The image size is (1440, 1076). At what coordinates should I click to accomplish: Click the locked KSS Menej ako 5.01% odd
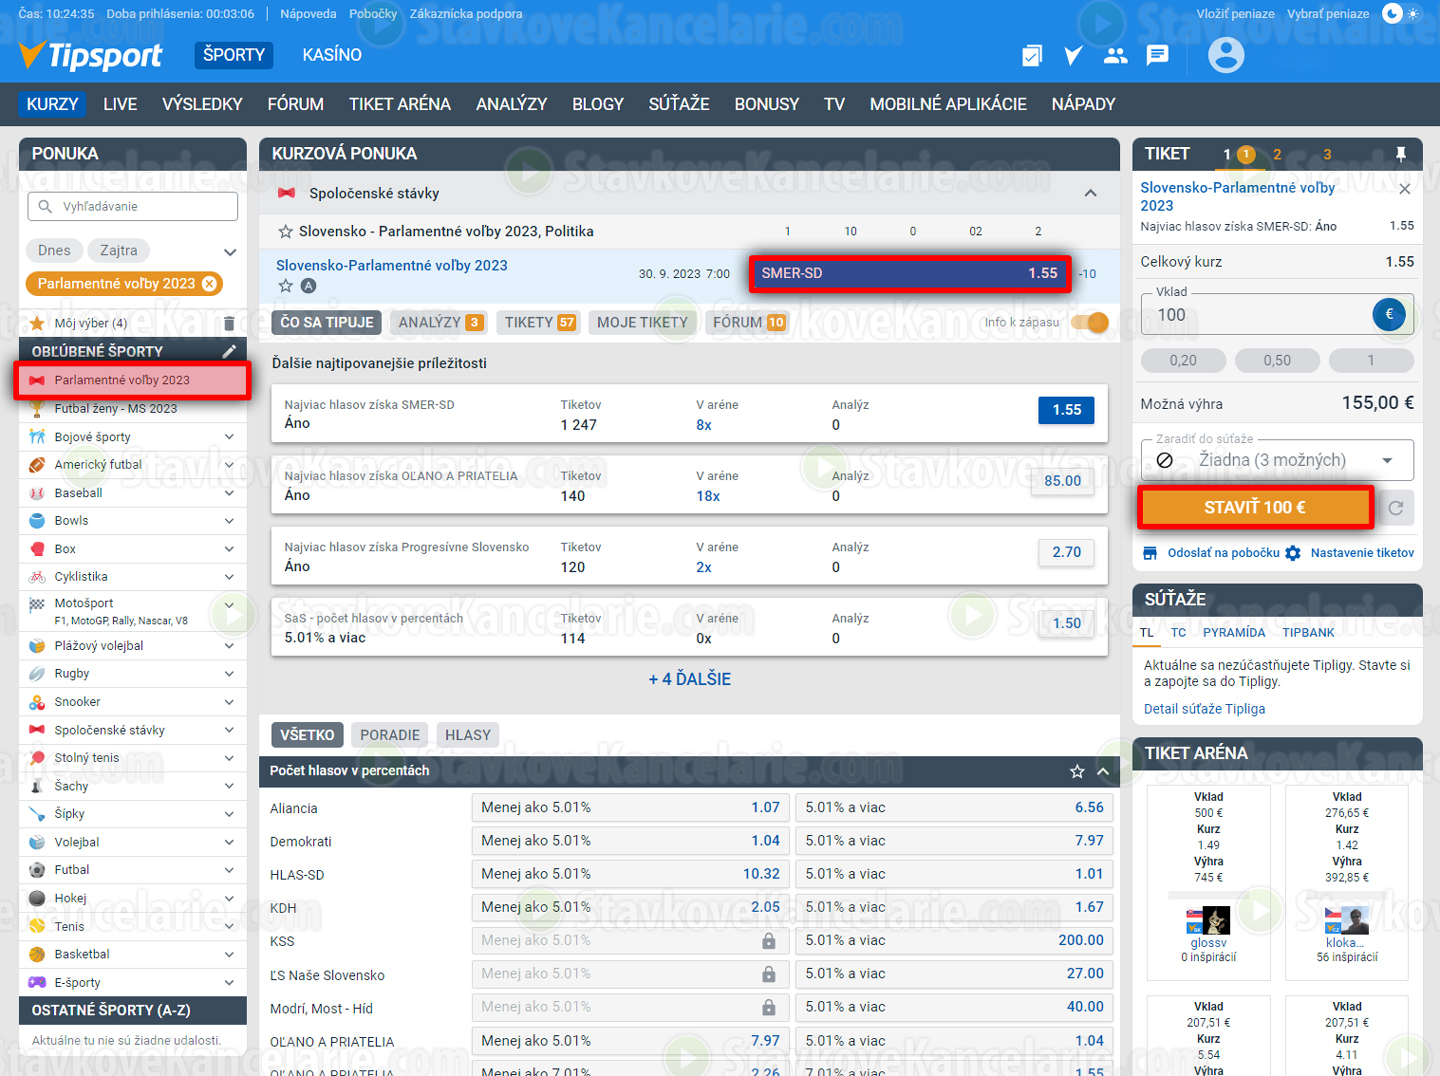point(630,941)
